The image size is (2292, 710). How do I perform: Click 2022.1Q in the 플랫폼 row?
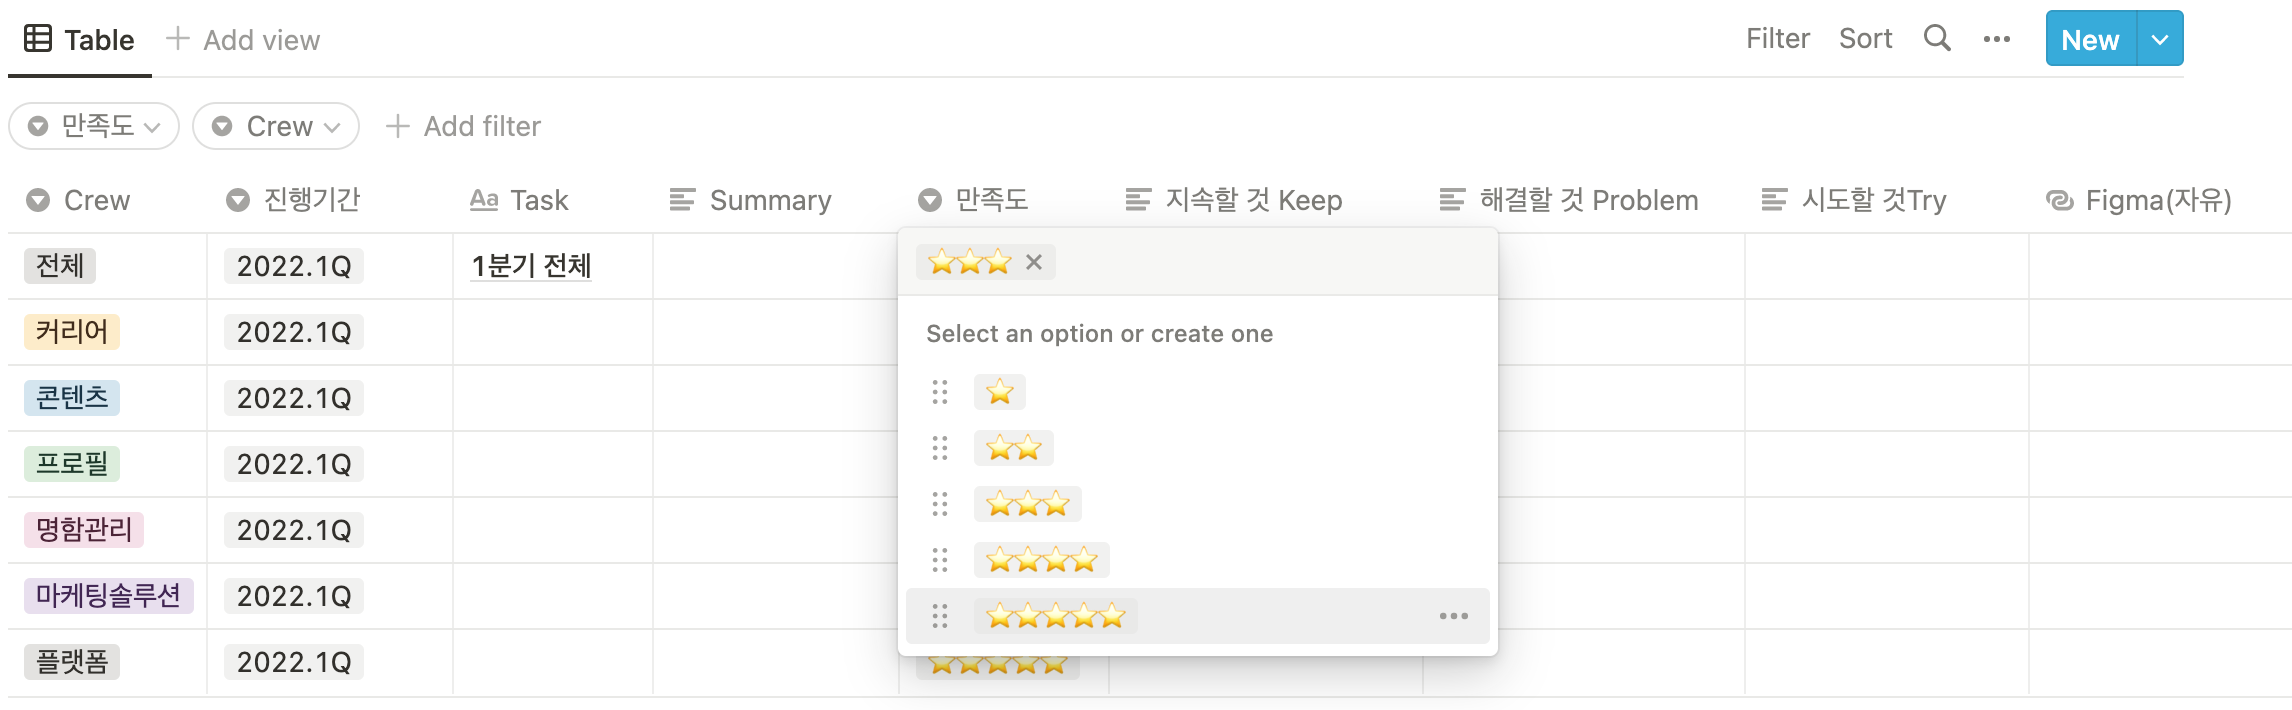point(294,662)
